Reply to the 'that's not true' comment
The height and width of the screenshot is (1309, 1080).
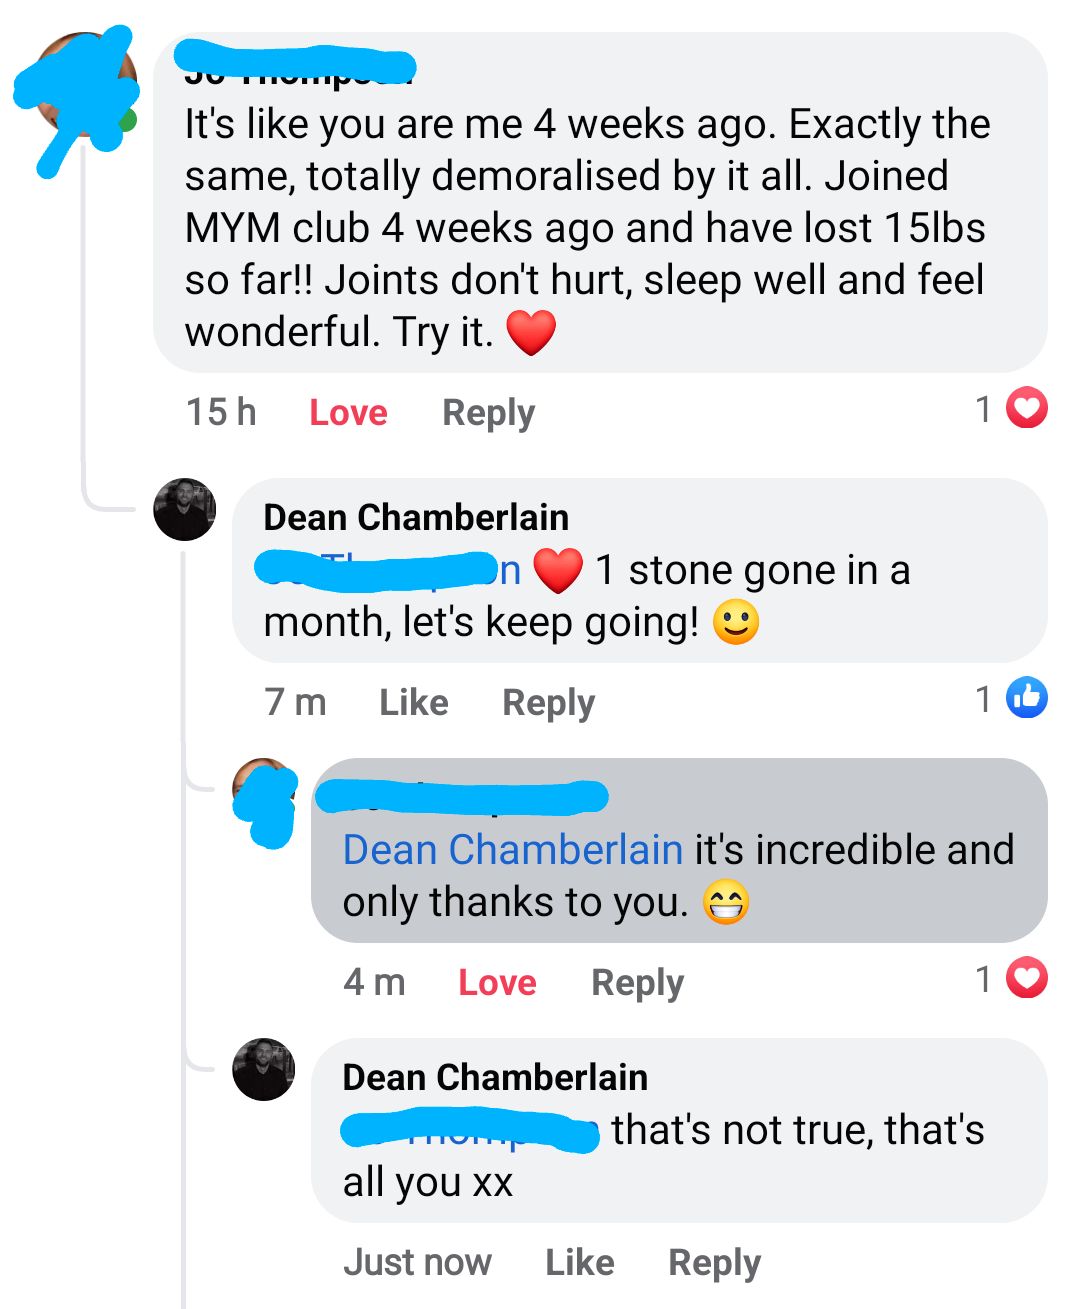pos(714,1262)
